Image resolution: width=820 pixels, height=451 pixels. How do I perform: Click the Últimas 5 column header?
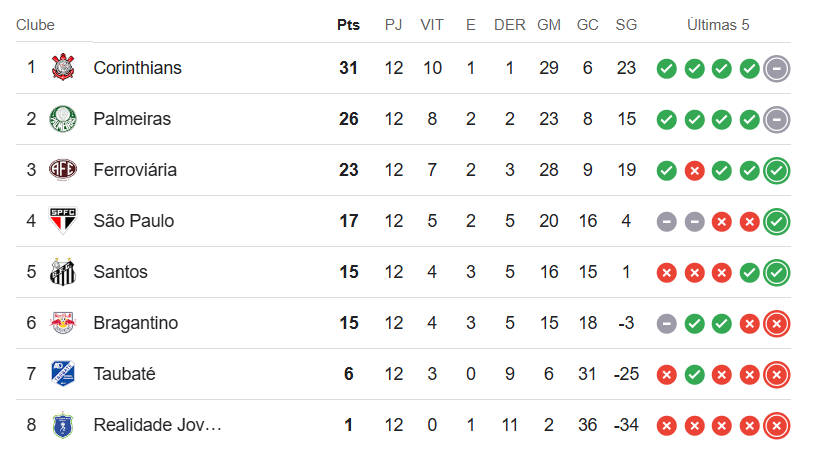coord(718,25)
